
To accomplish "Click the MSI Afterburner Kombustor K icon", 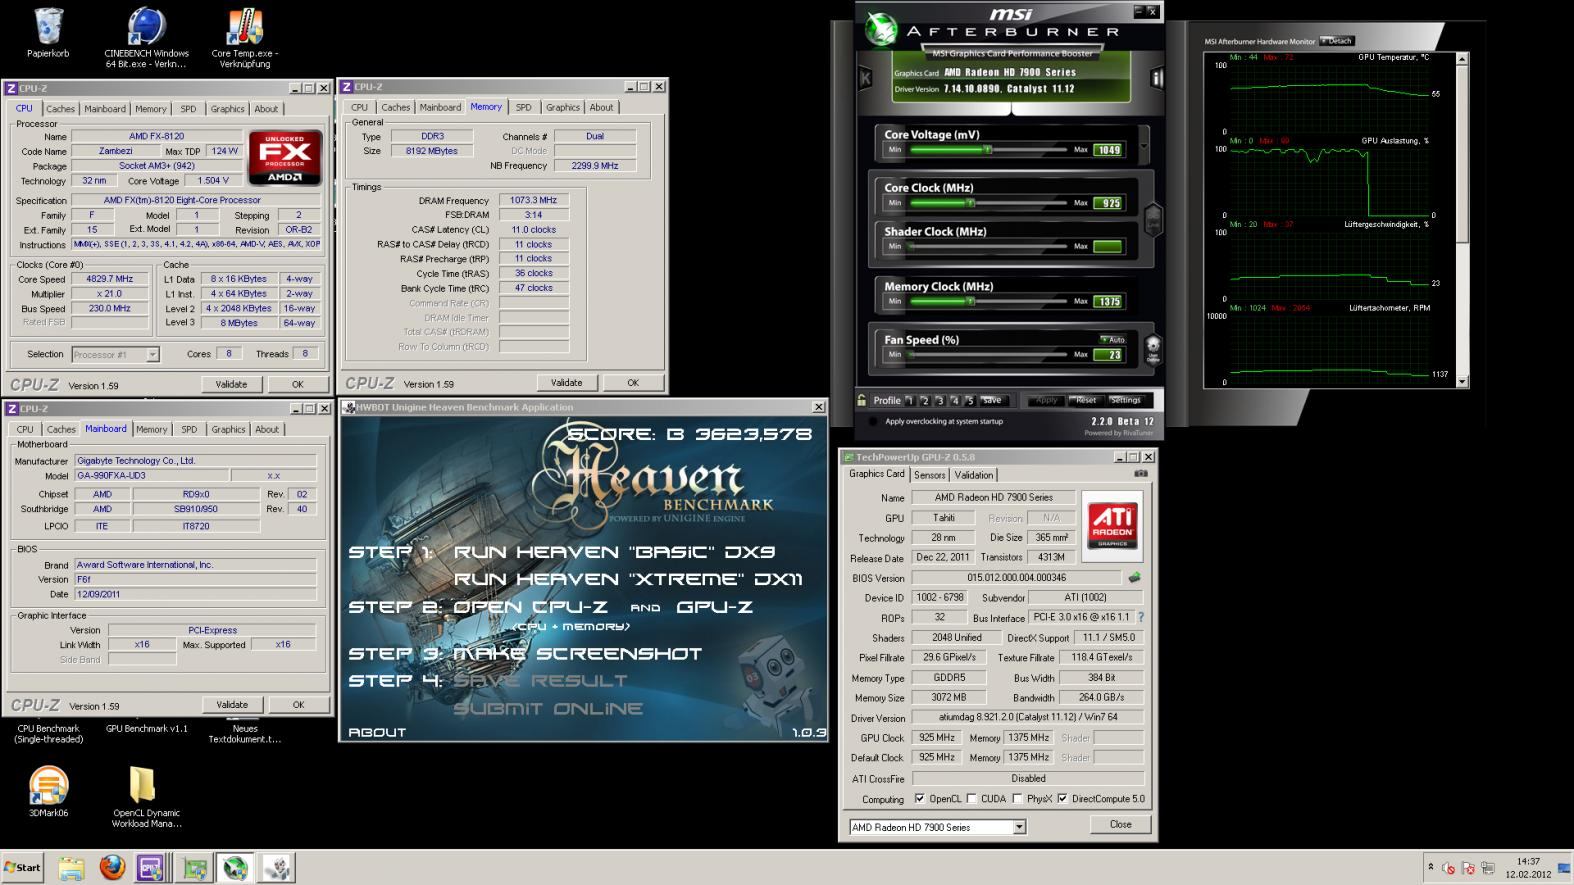I will tap(866, 79).
